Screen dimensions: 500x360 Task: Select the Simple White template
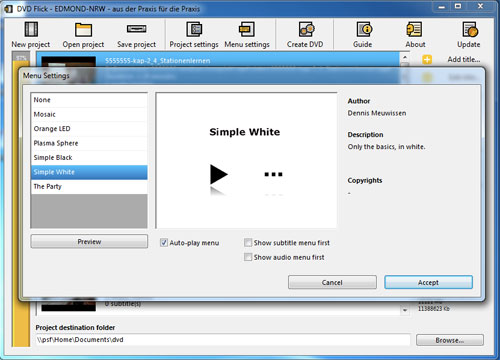(89, 172)
